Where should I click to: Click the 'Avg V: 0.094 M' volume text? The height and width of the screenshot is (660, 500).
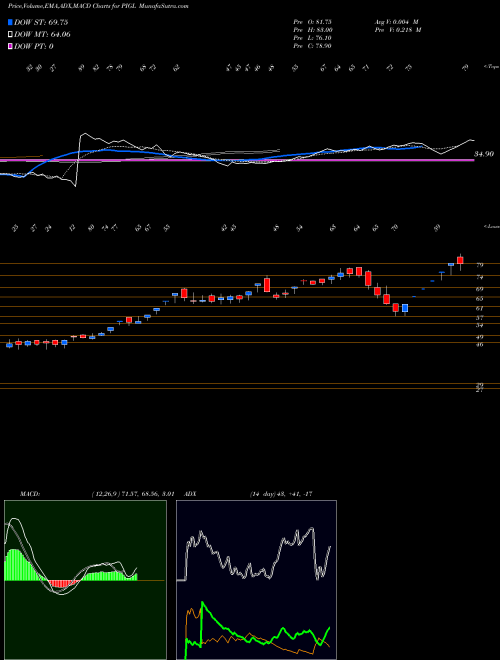[x=396, y=21]
